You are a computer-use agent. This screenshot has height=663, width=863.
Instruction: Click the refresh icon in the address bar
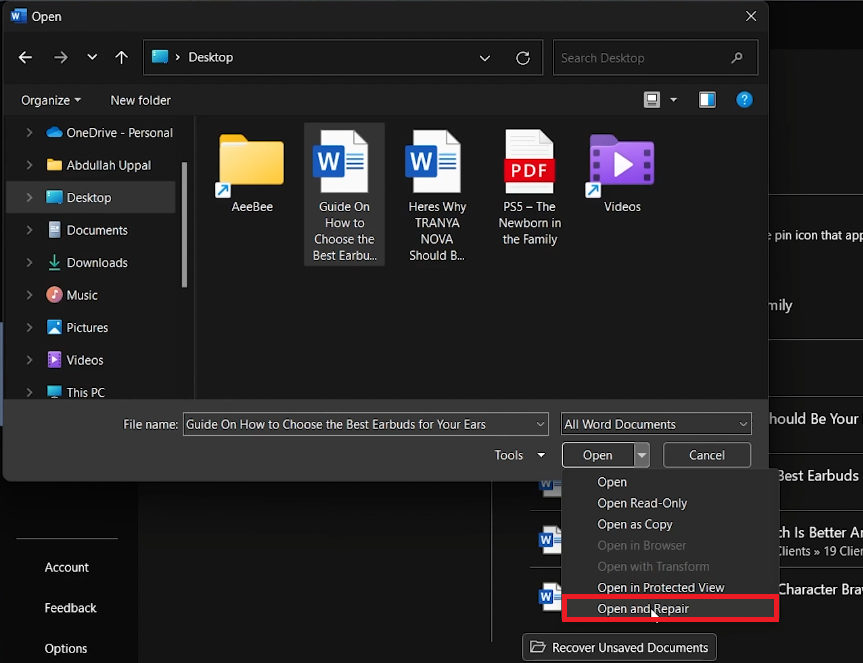click(x=522, y=57)
